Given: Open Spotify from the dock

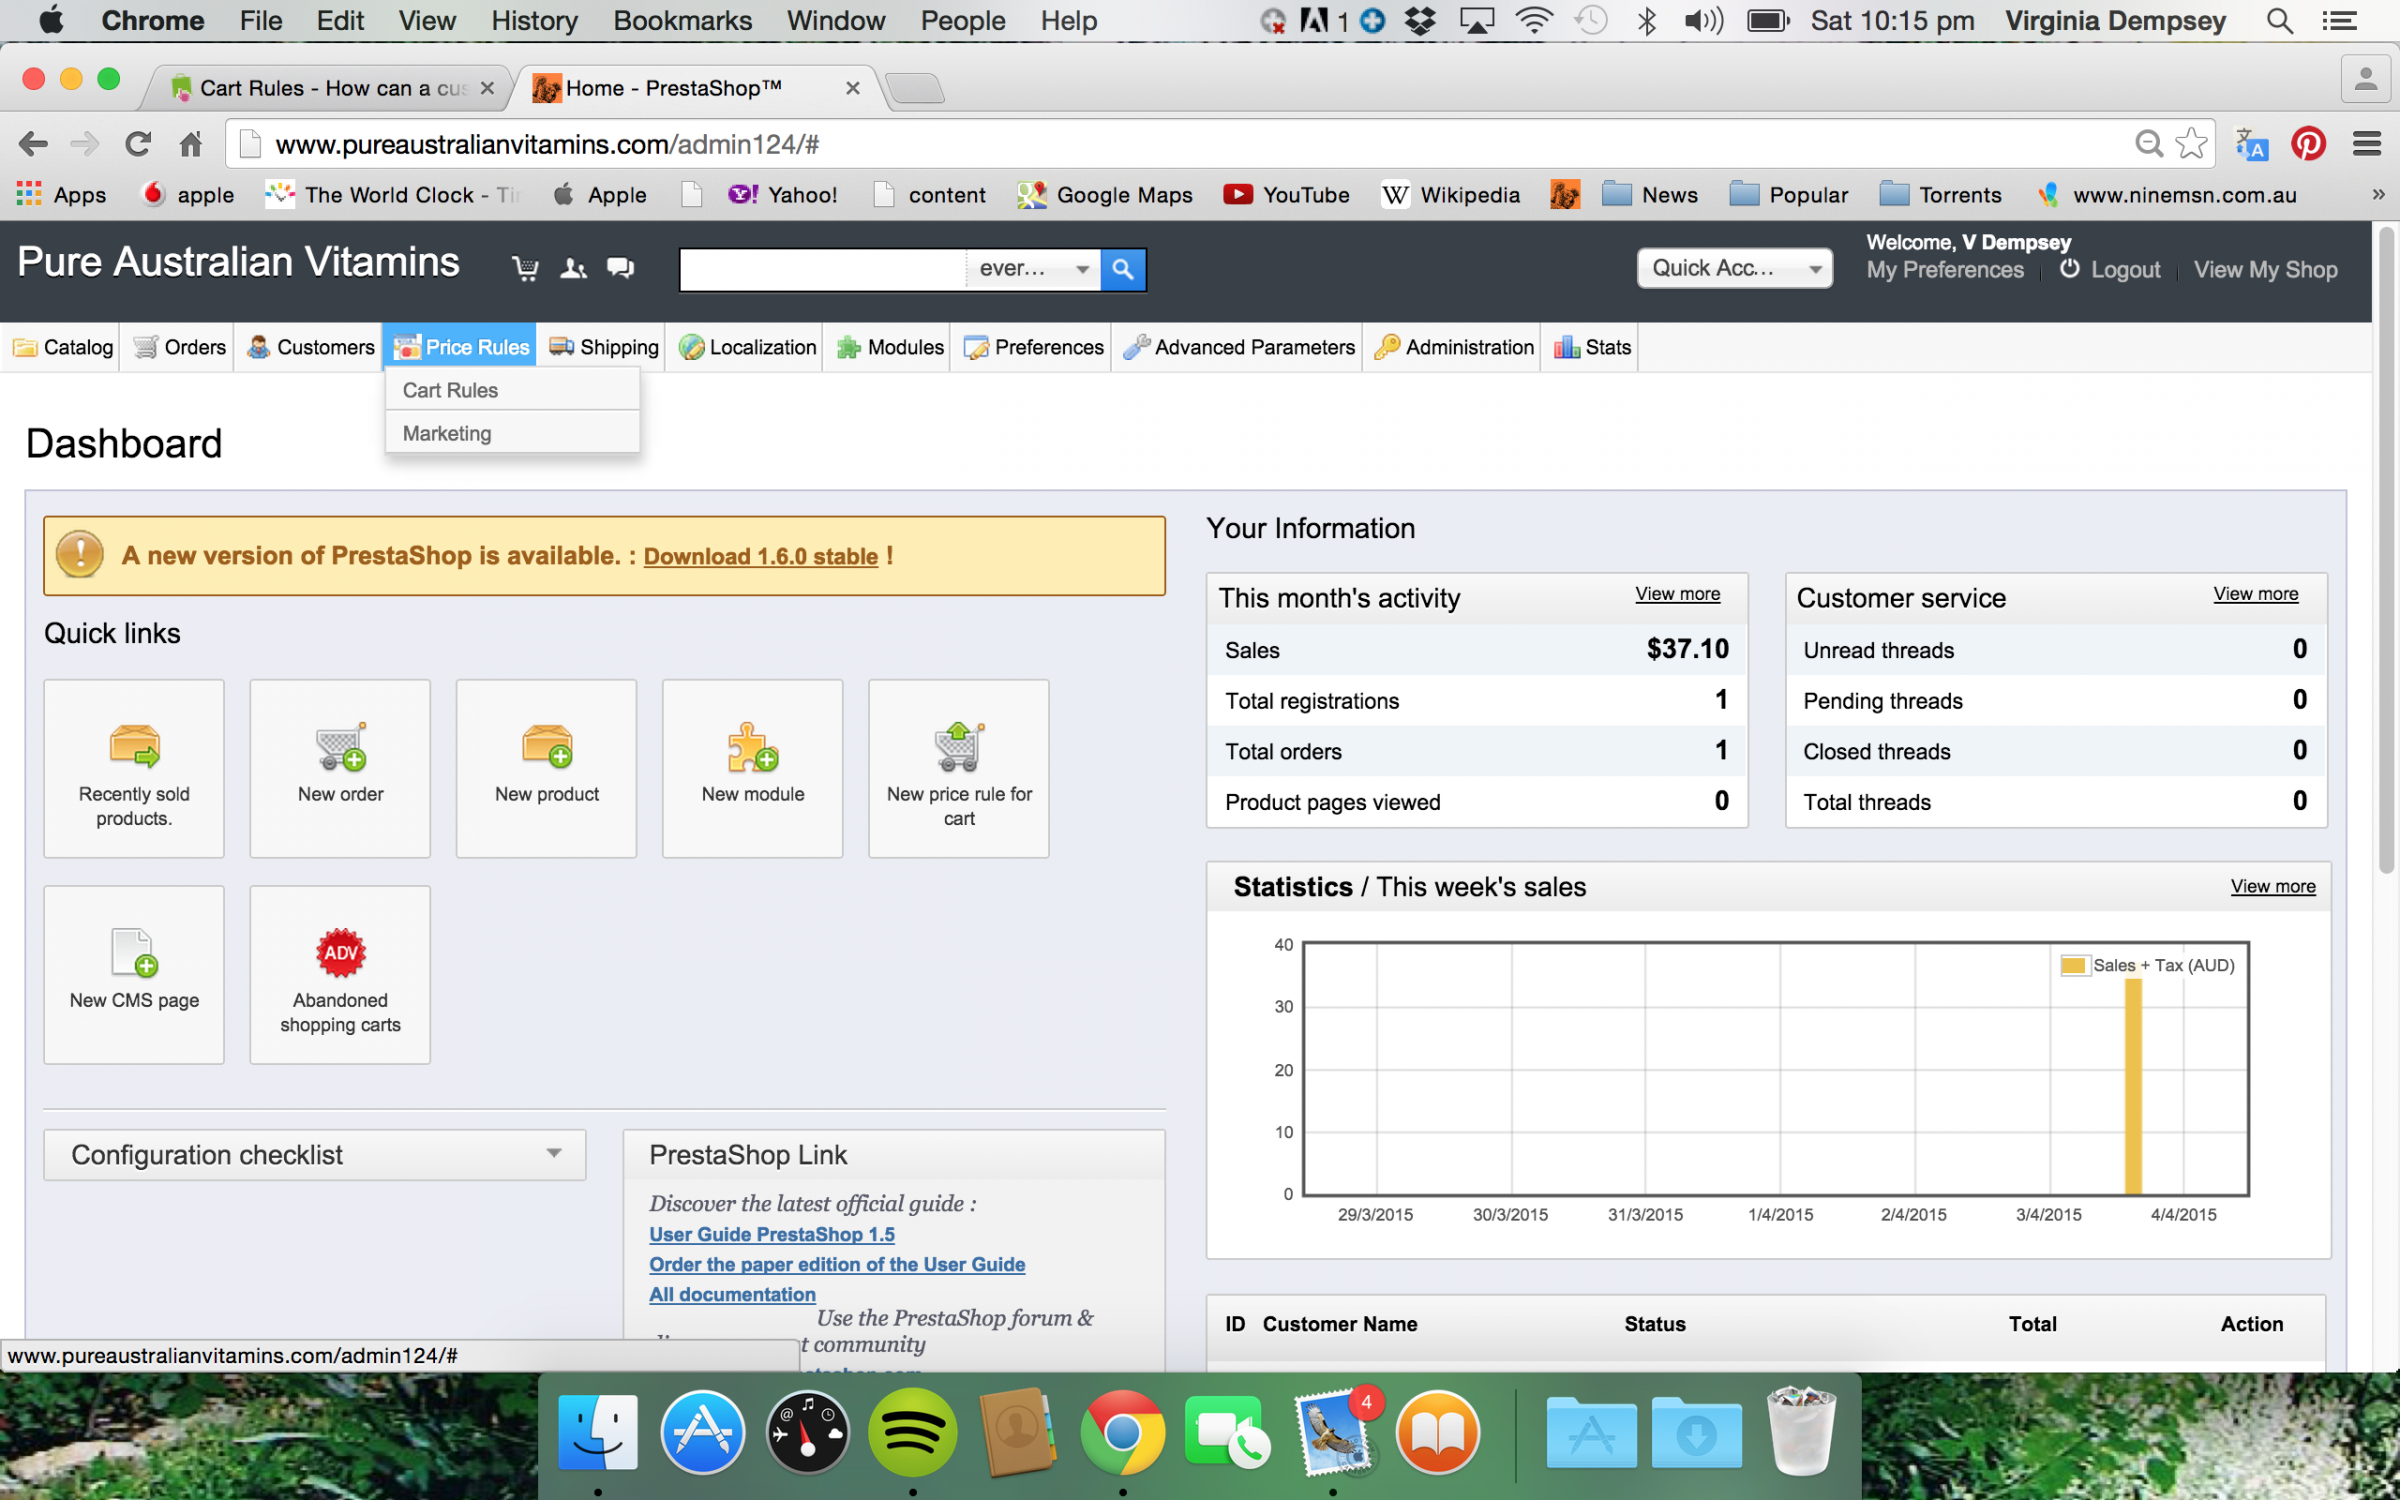Looking at the screenshot, I should (912, 1433).
